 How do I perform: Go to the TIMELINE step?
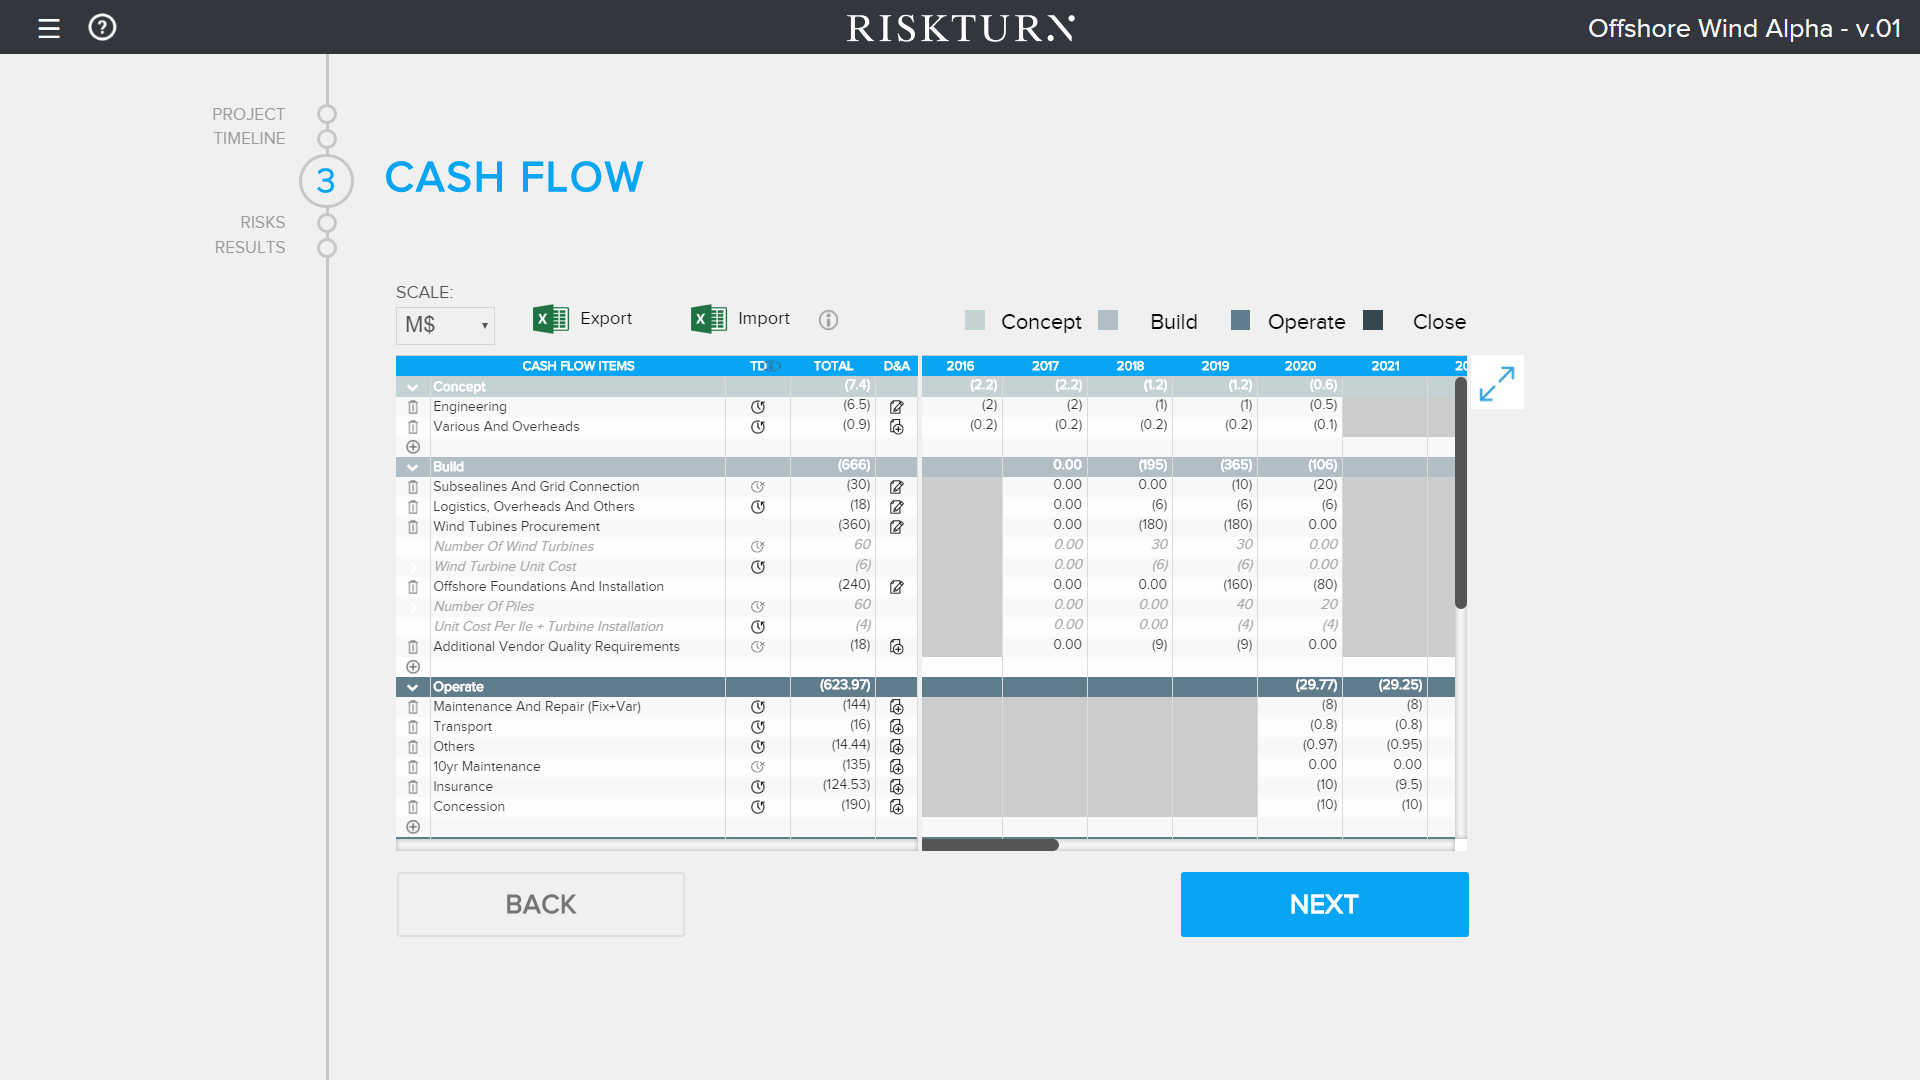pos(326,138)
